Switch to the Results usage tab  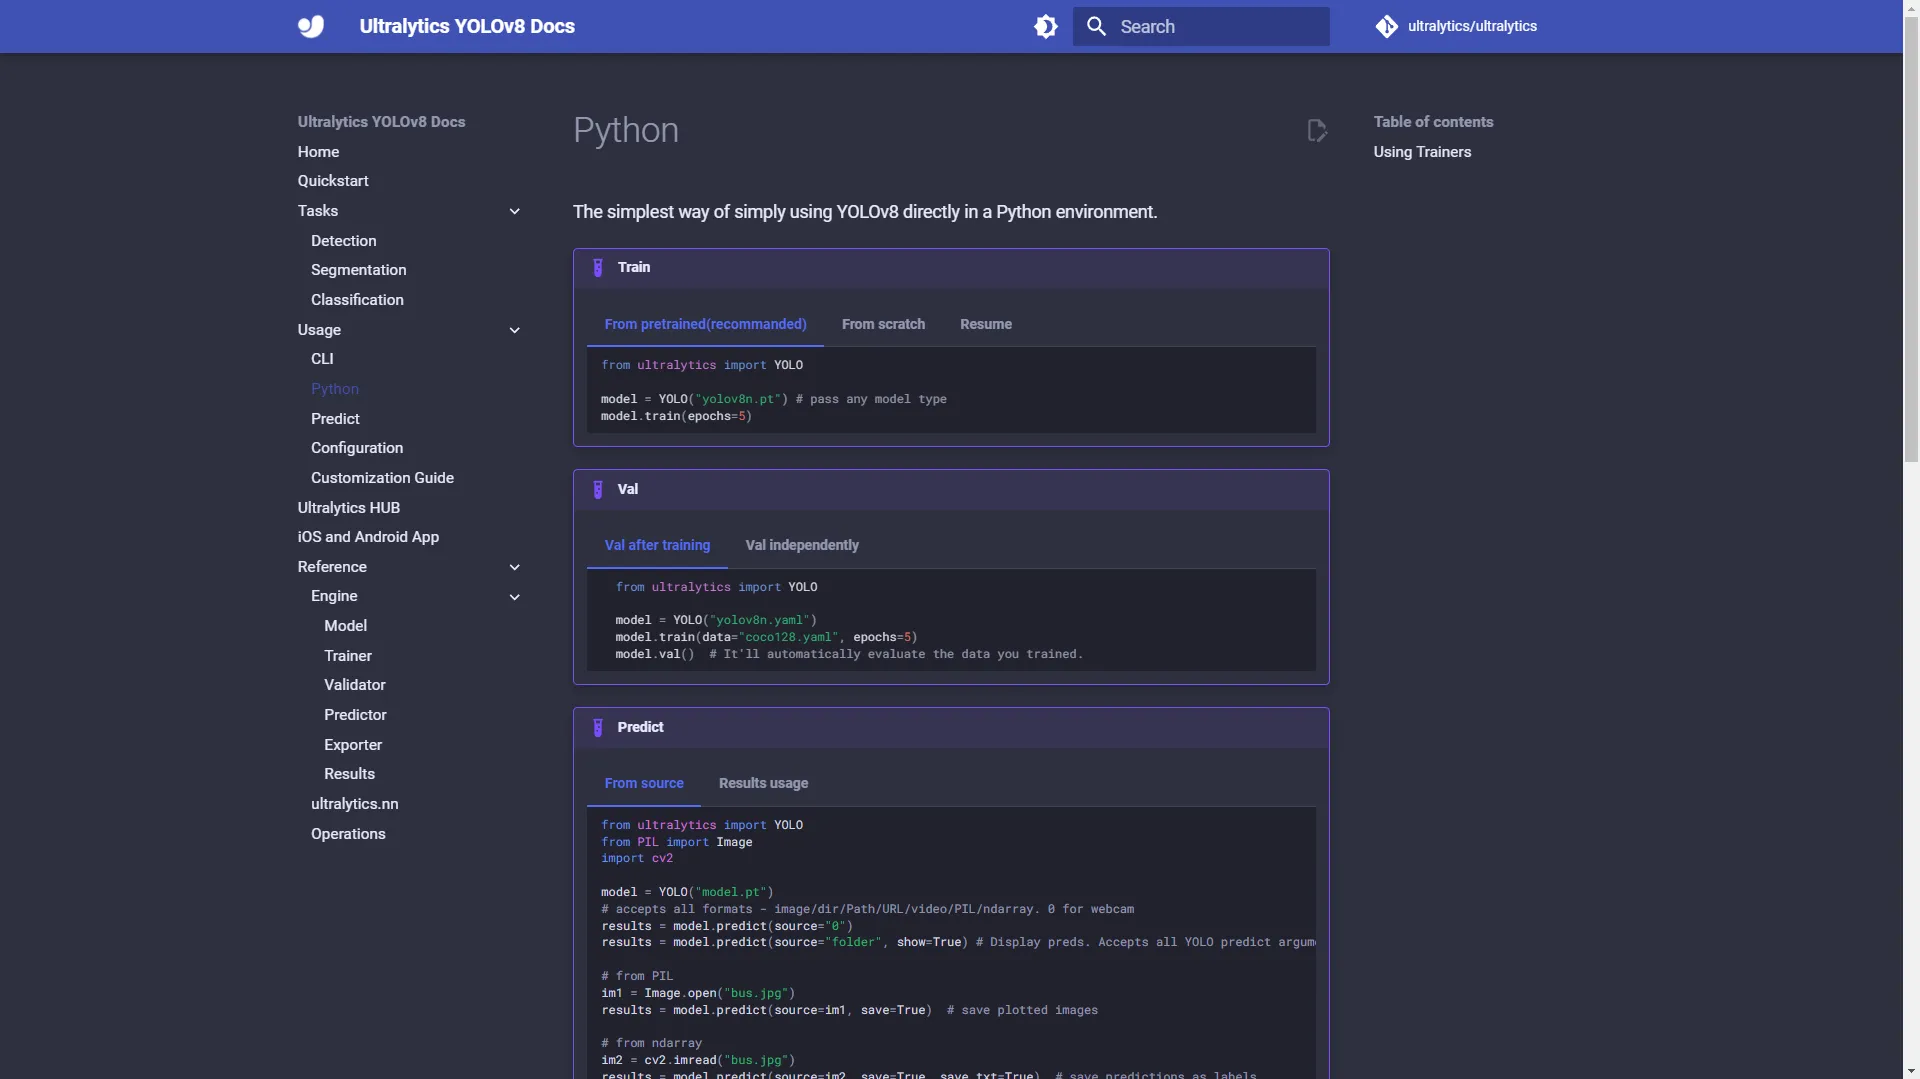[x=763, y=783]
